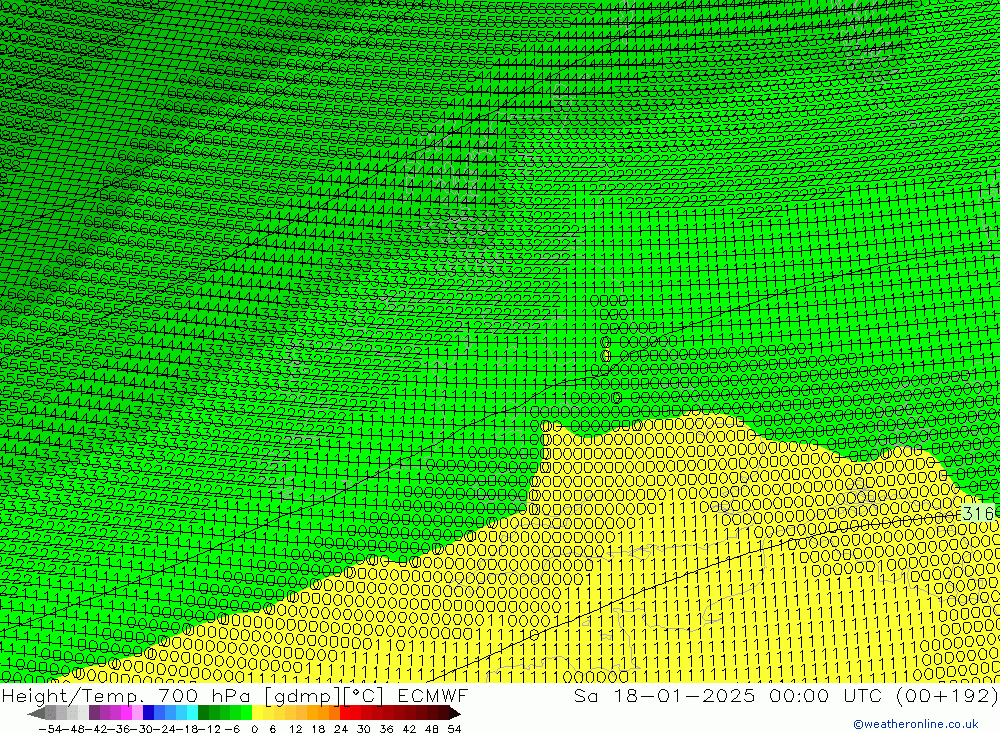Click the dark right arrow of color scale
The height and width of the screenshot is (733, 1000).
pyautogui.click(x=455, y=713)
